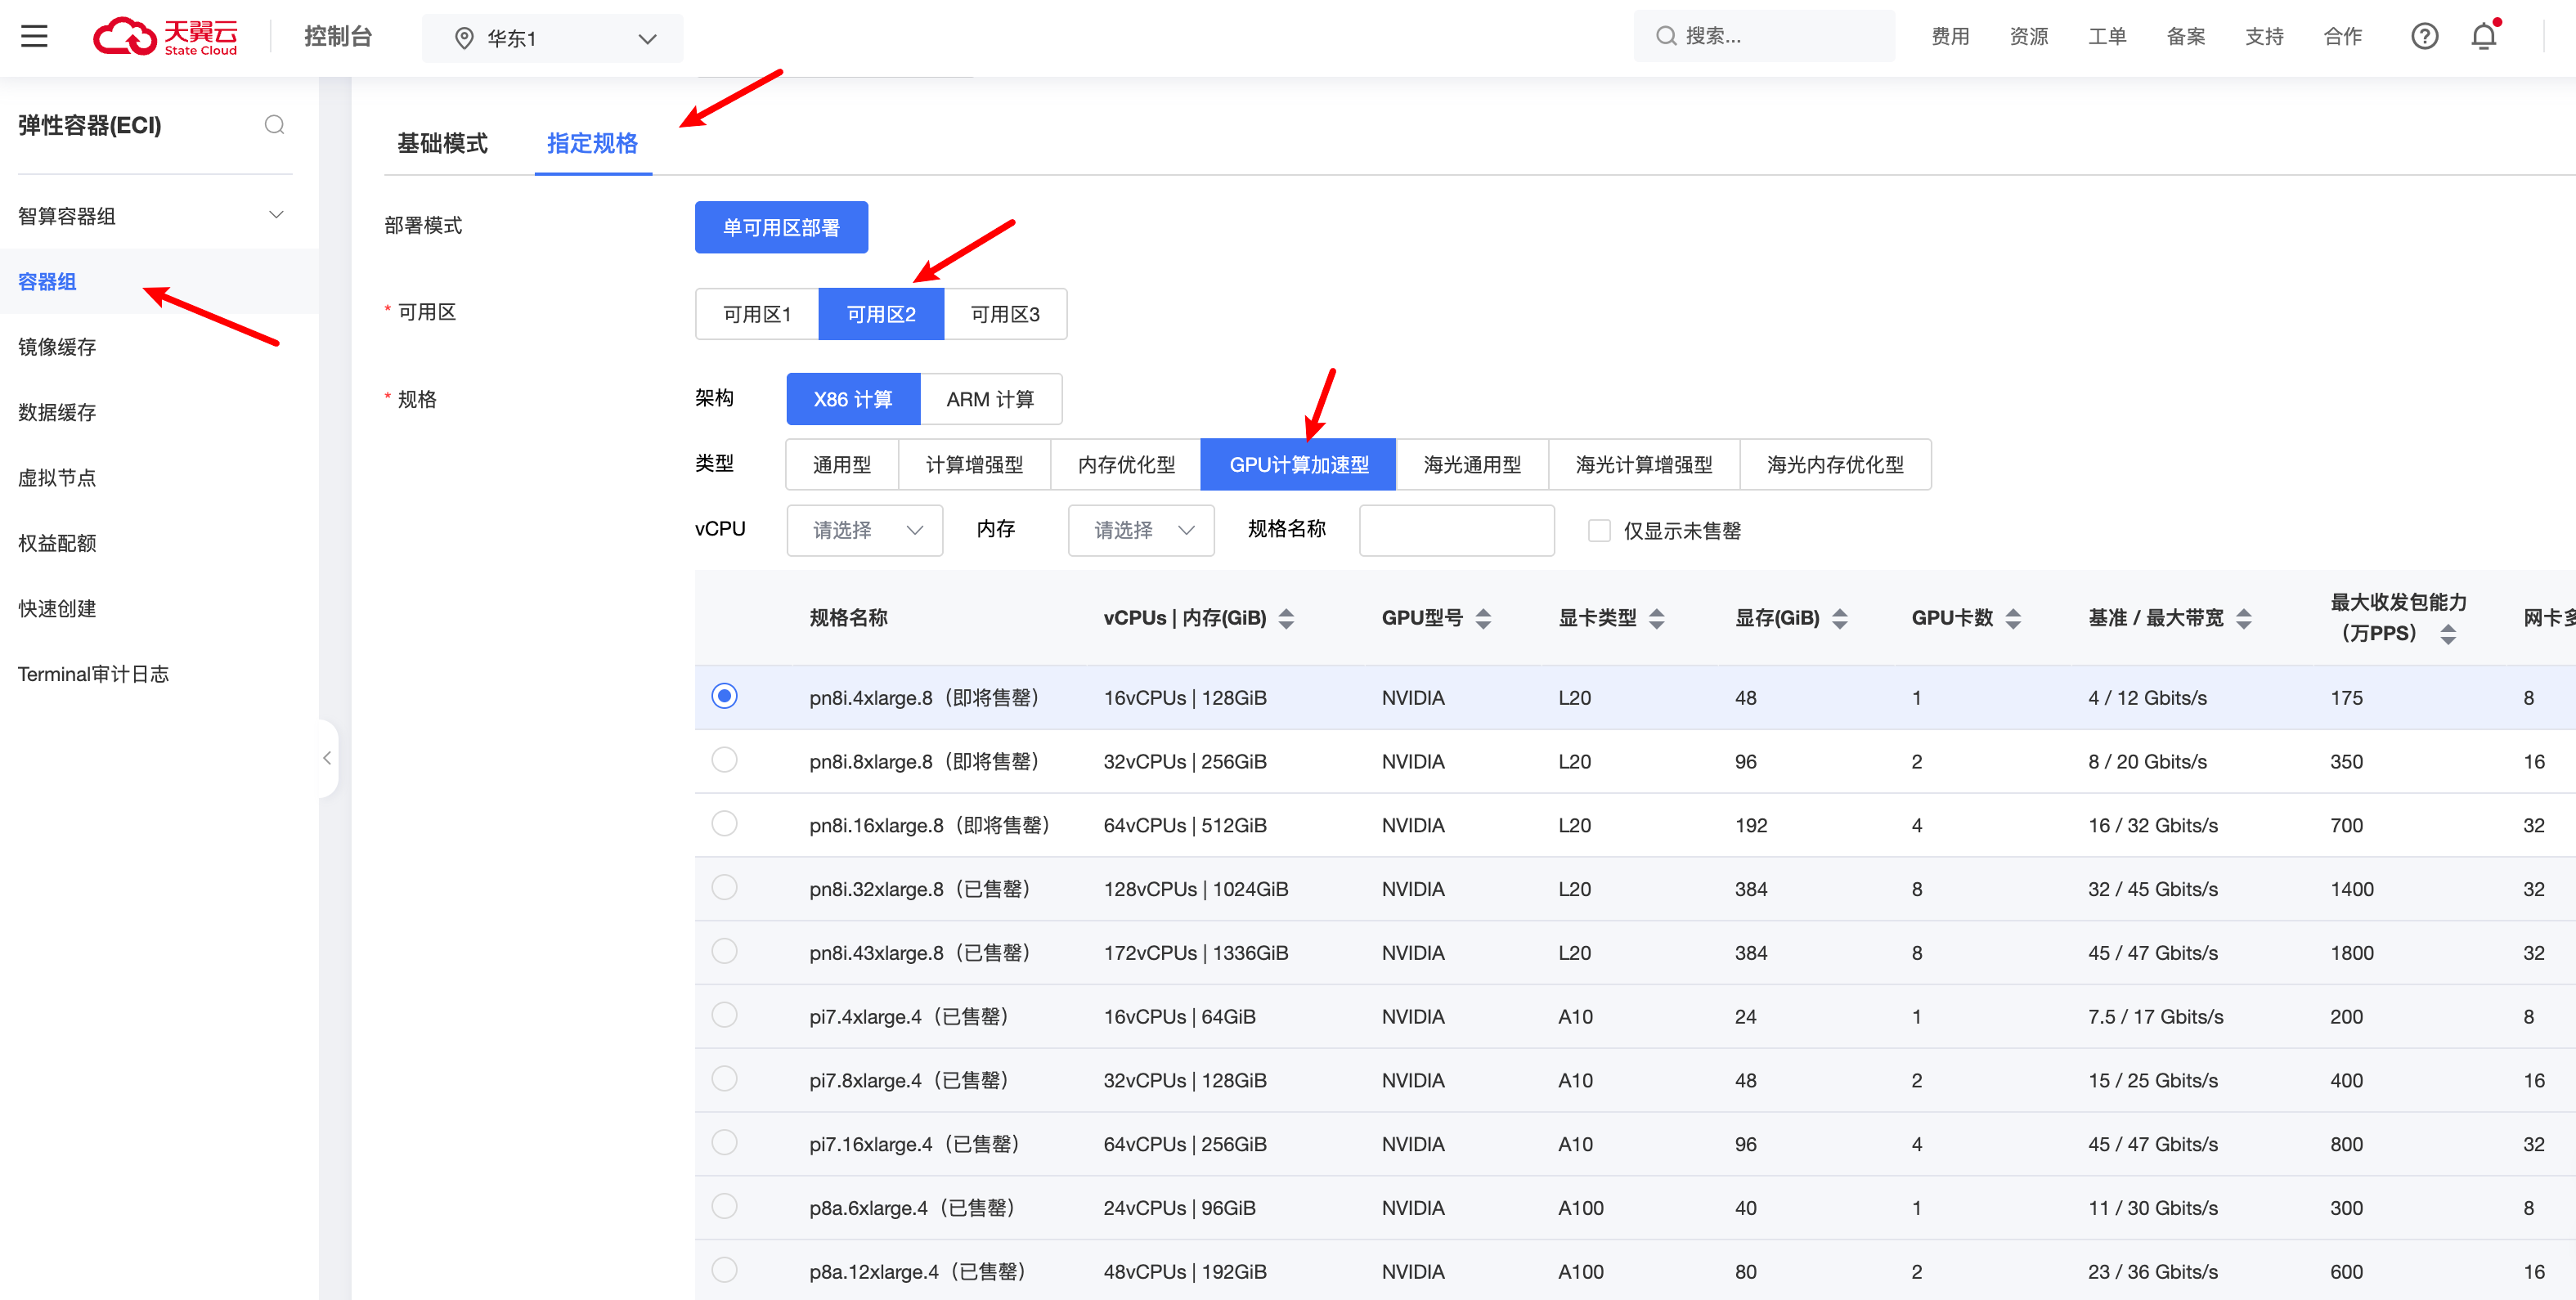This screenshot has height=1300, width=2576.
Task: Choose the ARM 计算 architecture button
Action: [990, 400]
